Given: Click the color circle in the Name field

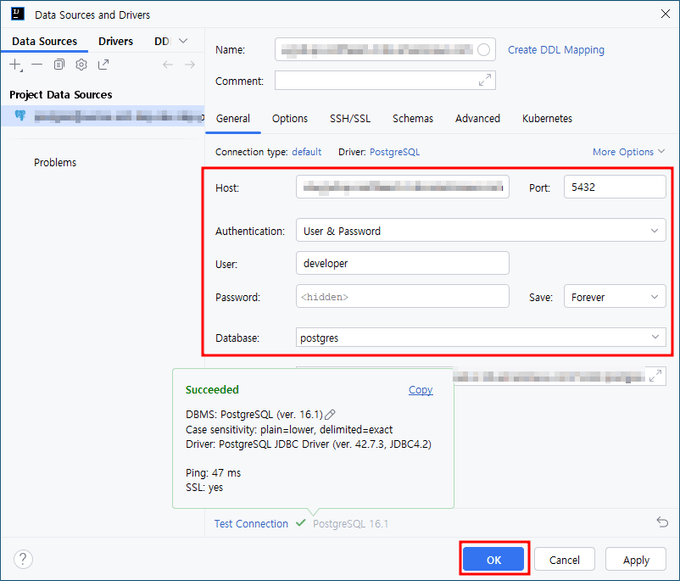Looking at the screenshot, I should tap(485, 49).
